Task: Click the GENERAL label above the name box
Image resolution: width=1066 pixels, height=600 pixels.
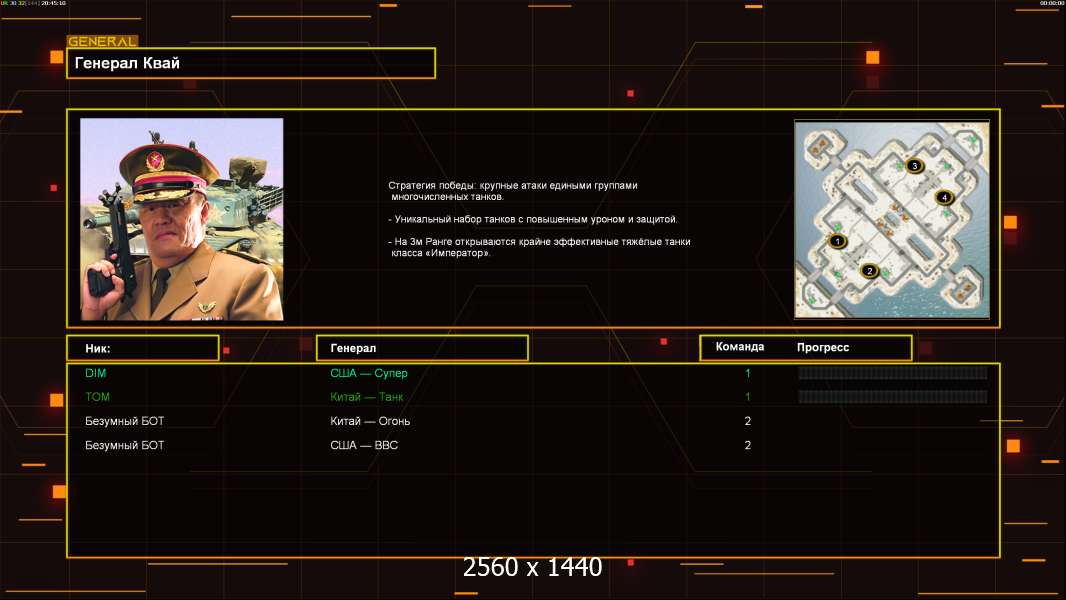Action: click(x=102, y=42)
